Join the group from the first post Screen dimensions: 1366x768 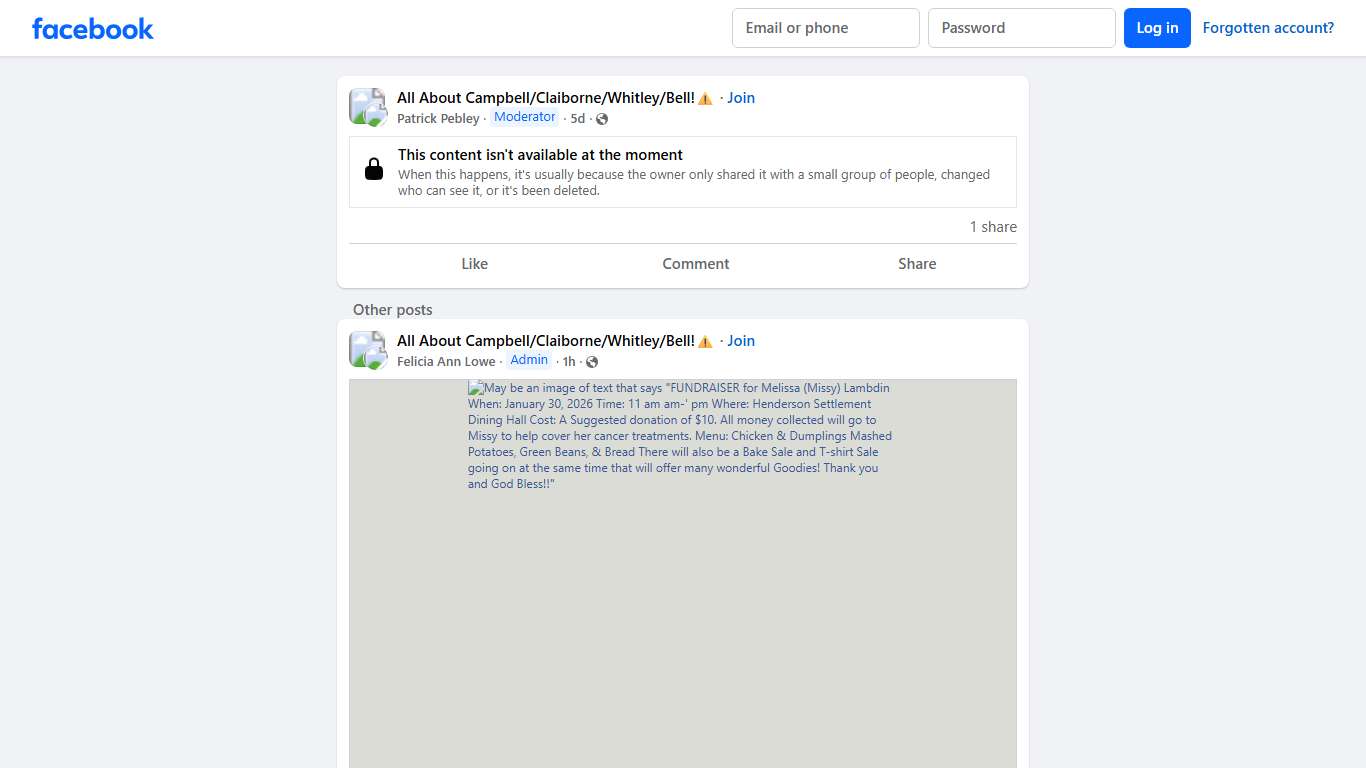741,98
